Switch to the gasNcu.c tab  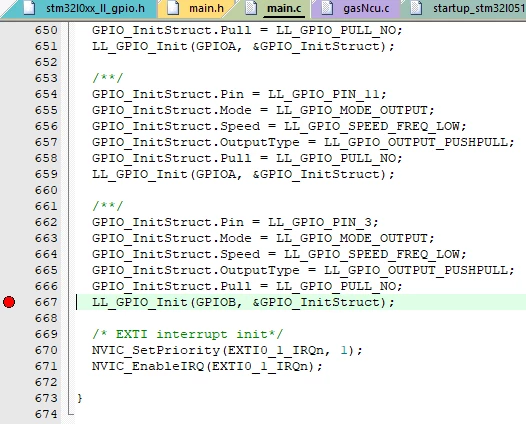356,8
